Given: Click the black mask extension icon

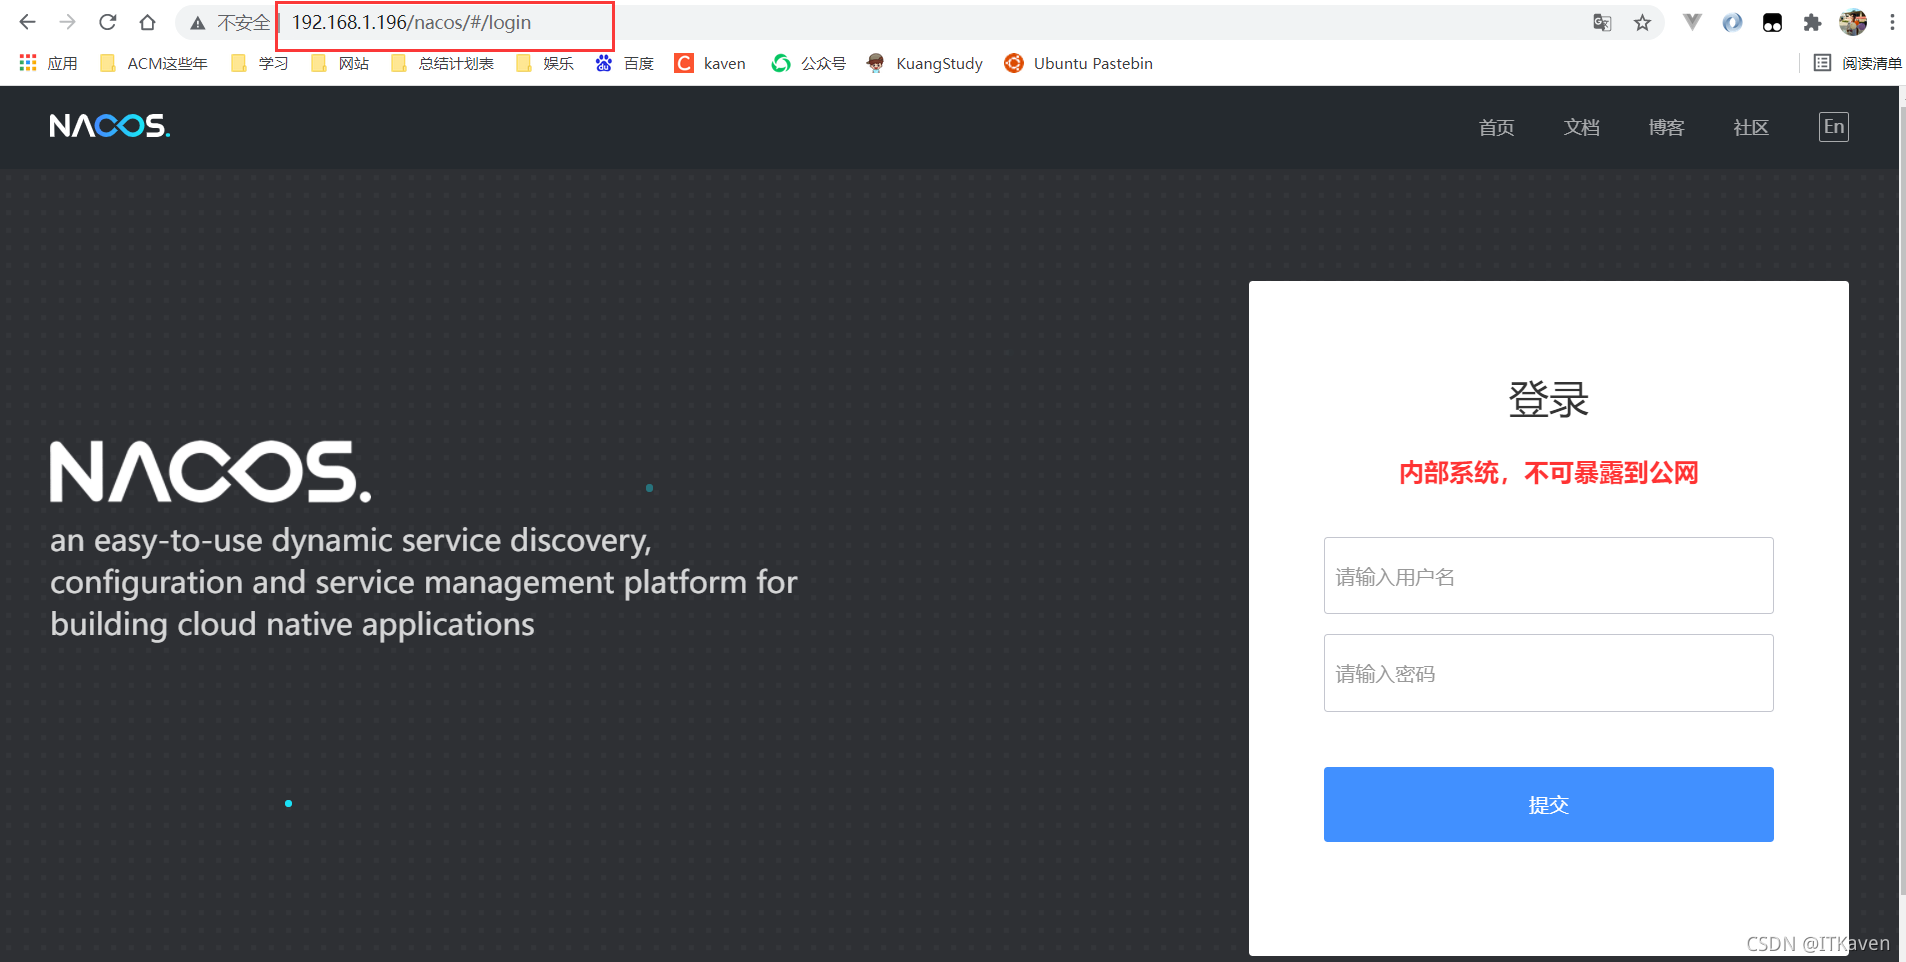Looking at the screenshot, I should coord(1772,22).
